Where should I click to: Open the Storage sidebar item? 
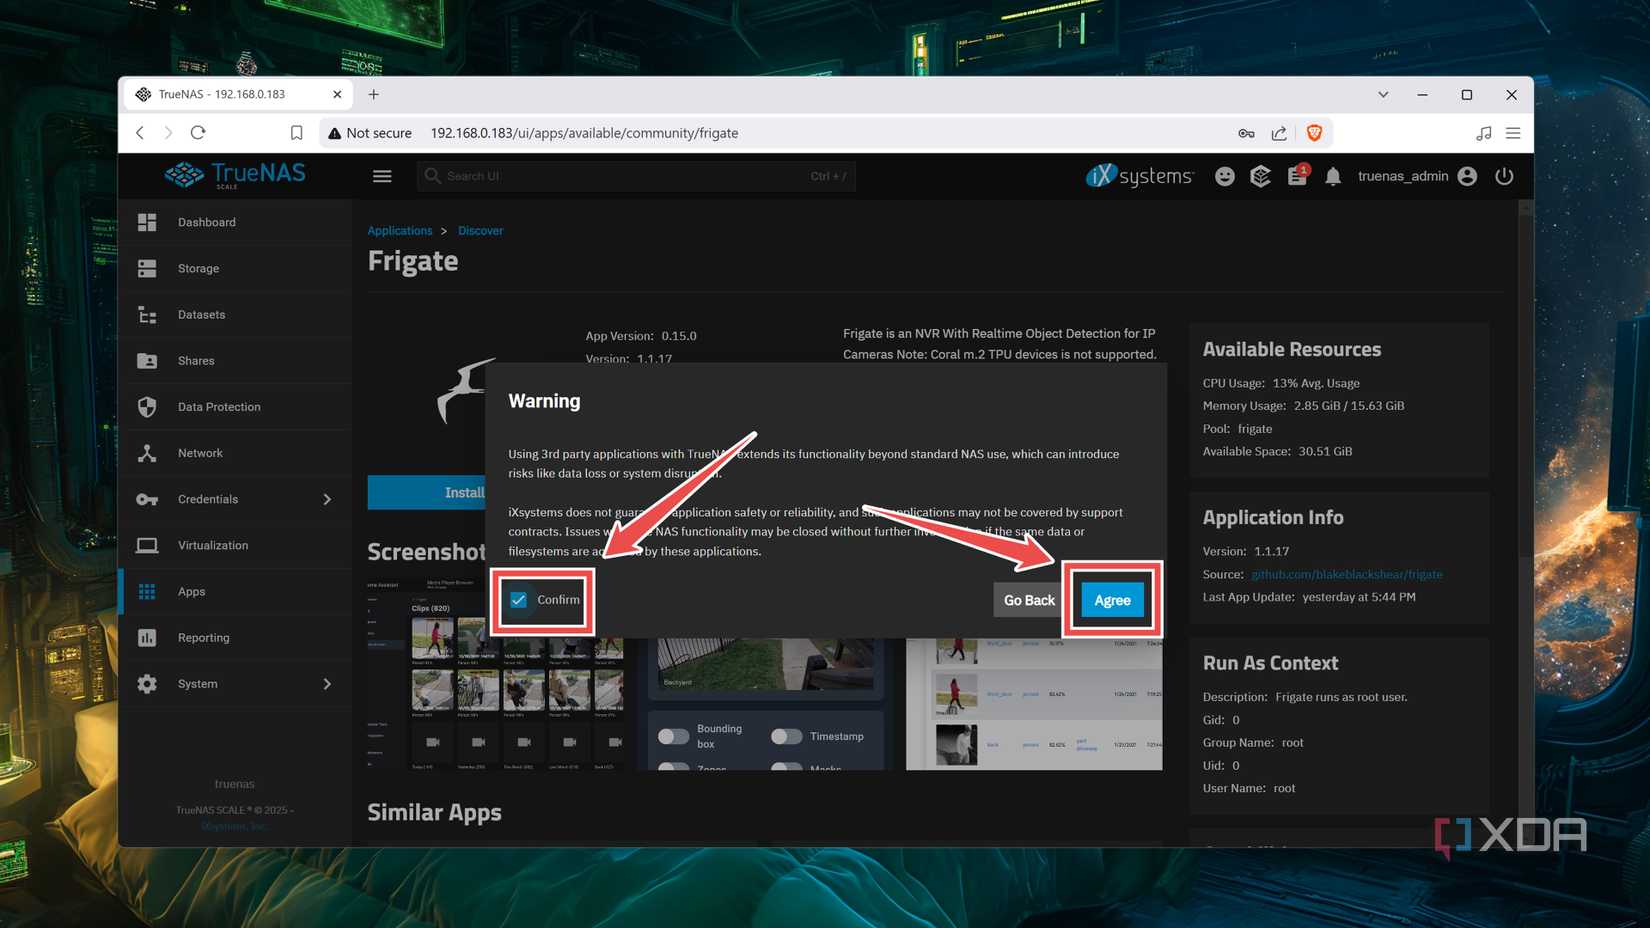[235, 268]
